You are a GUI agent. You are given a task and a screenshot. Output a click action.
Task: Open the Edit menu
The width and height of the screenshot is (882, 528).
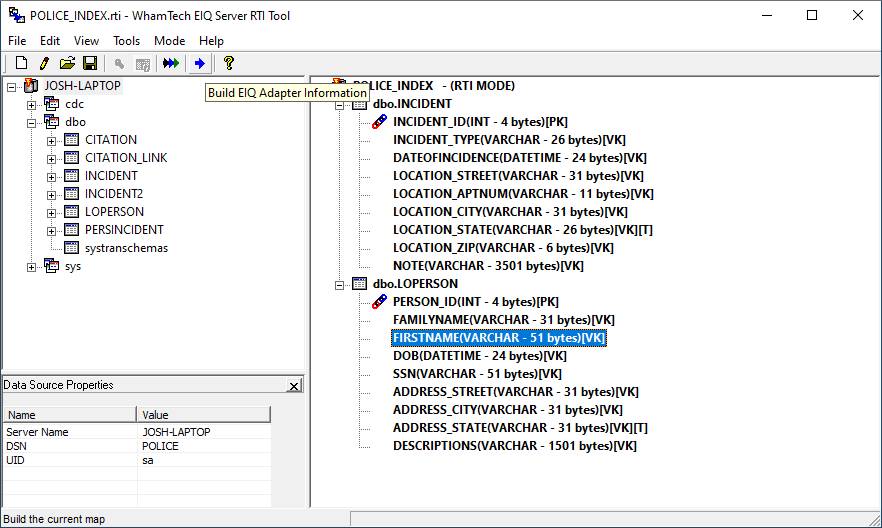click(50, 40)
